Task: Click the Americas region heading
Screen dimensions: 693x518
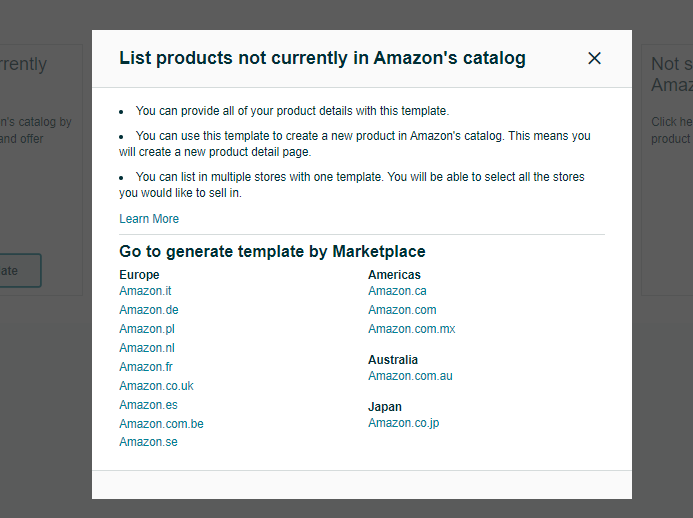Action: click(394, 274)
